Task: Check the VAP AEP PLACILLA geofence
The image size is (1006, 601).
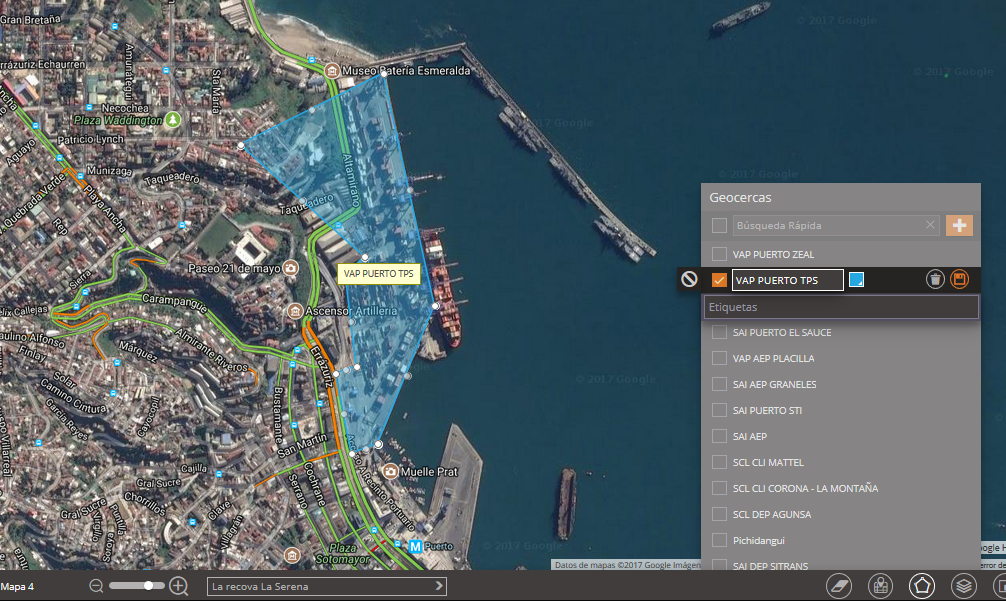Action: click(x=719, y=358)
